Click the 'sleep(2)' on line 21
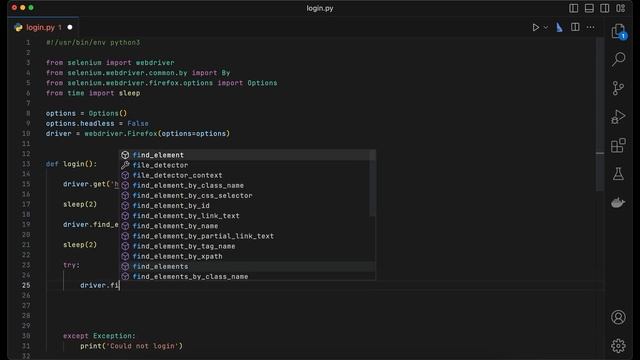Viewport: 640px width, 360px height. [x=80, y=245]
